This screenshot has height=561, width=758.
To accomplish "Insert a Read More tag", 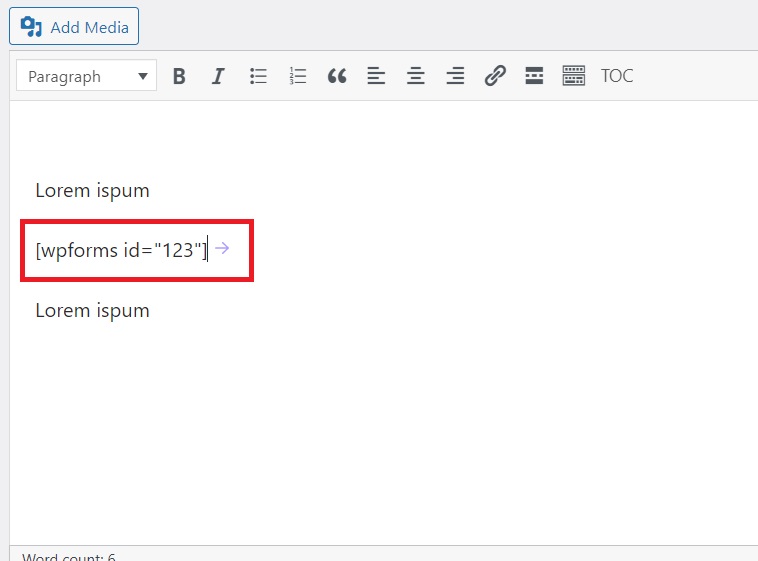I will pos(534,76).
